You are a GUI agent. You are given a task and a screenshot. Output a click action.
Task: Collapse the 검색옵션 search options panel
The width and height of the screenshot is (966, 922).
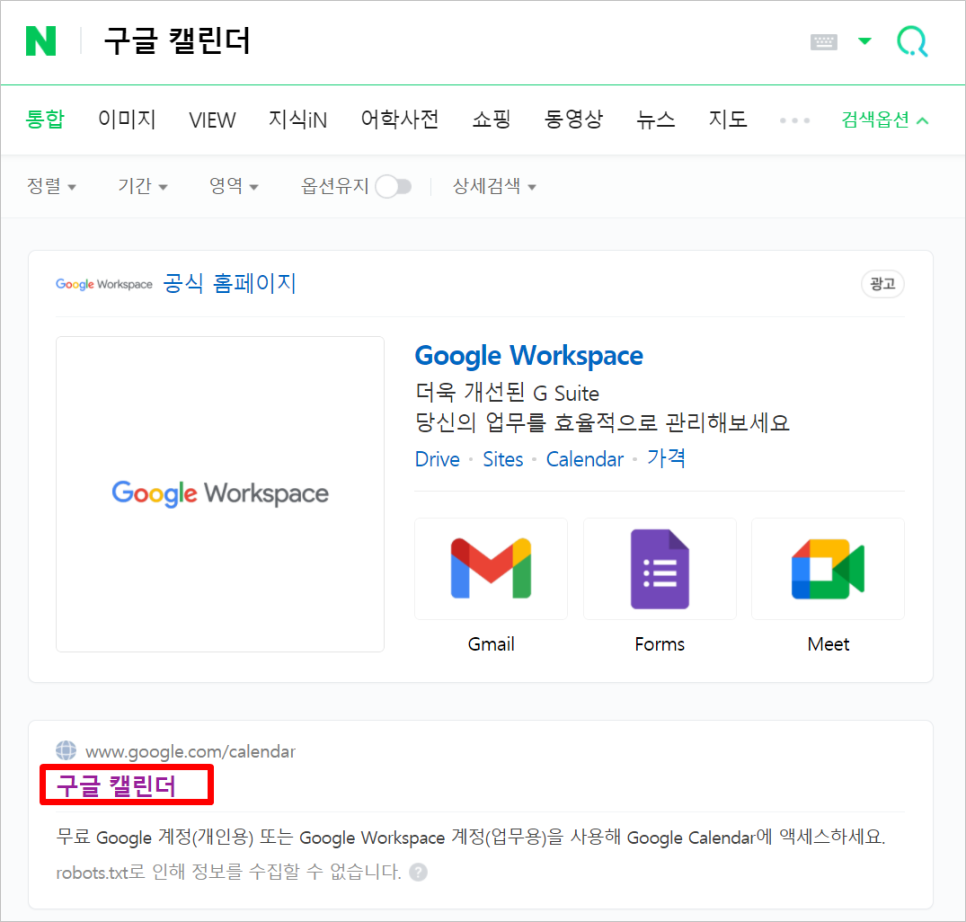point(885,119)
